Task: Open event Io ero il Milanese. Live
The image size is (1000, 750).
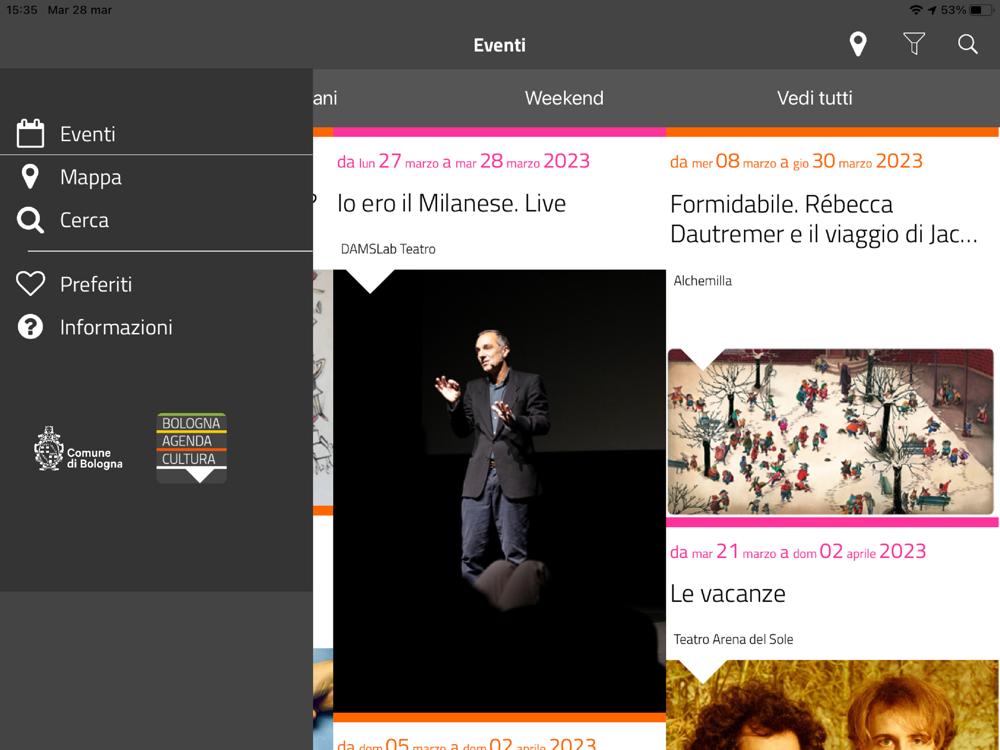Action: pyautogui.click(x=452, y=203)
